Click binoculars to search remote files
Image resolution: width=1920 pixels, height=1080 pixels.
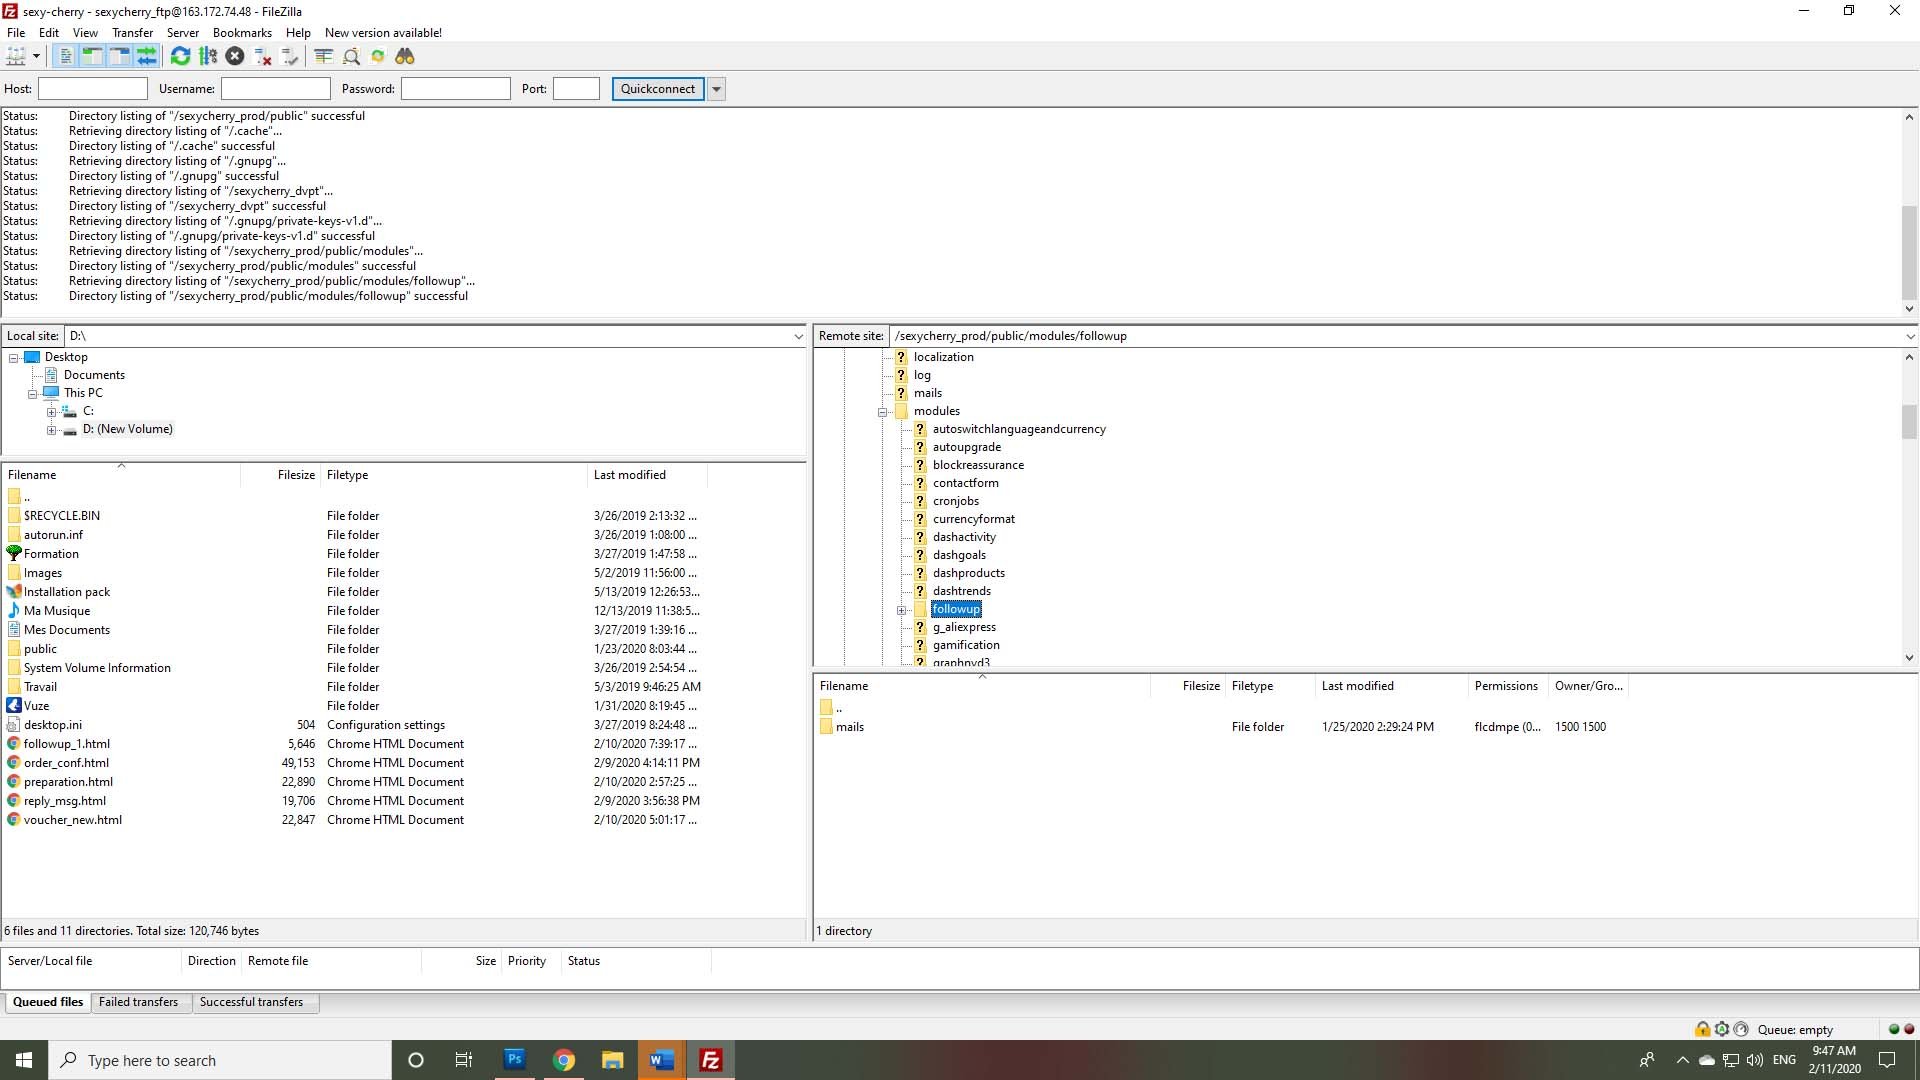pyautogui.click(x=405, y=57)
